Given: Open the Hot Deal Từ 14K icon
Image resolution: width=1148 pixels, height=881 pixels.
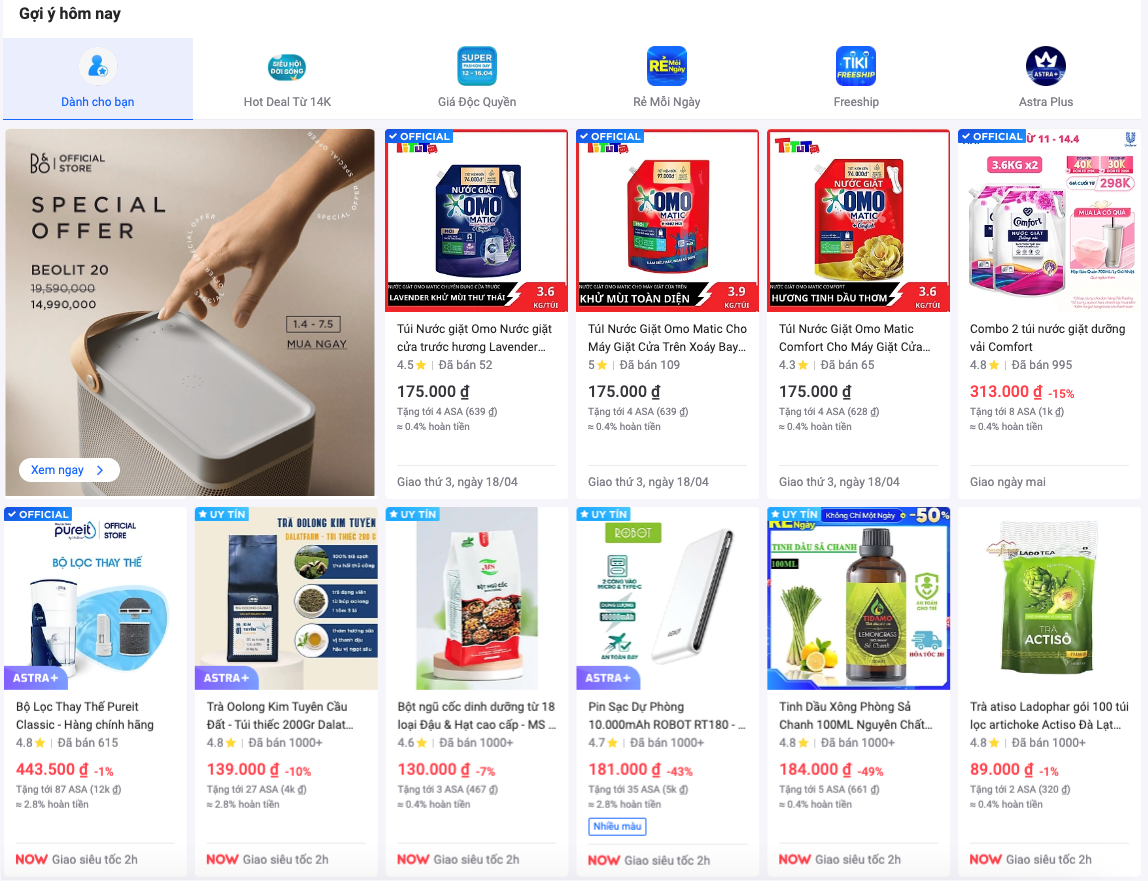Looking at the screenshot, I should point(287,67).
